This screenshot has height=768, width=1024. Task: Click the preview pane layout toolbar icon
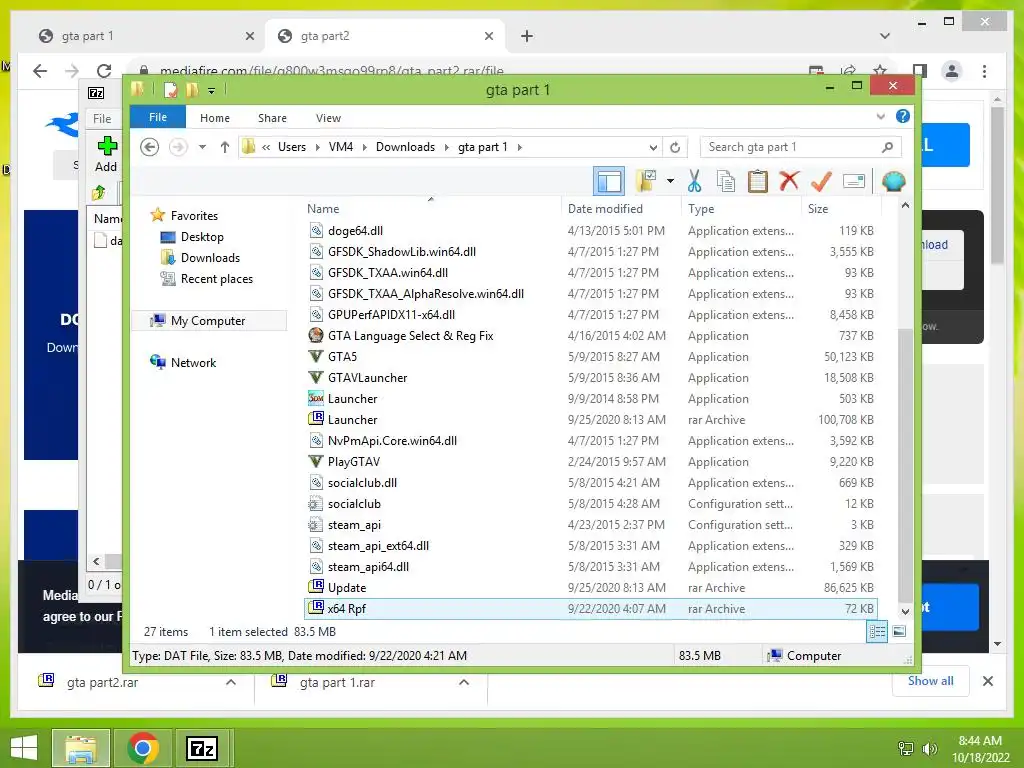tap(609, 182)
